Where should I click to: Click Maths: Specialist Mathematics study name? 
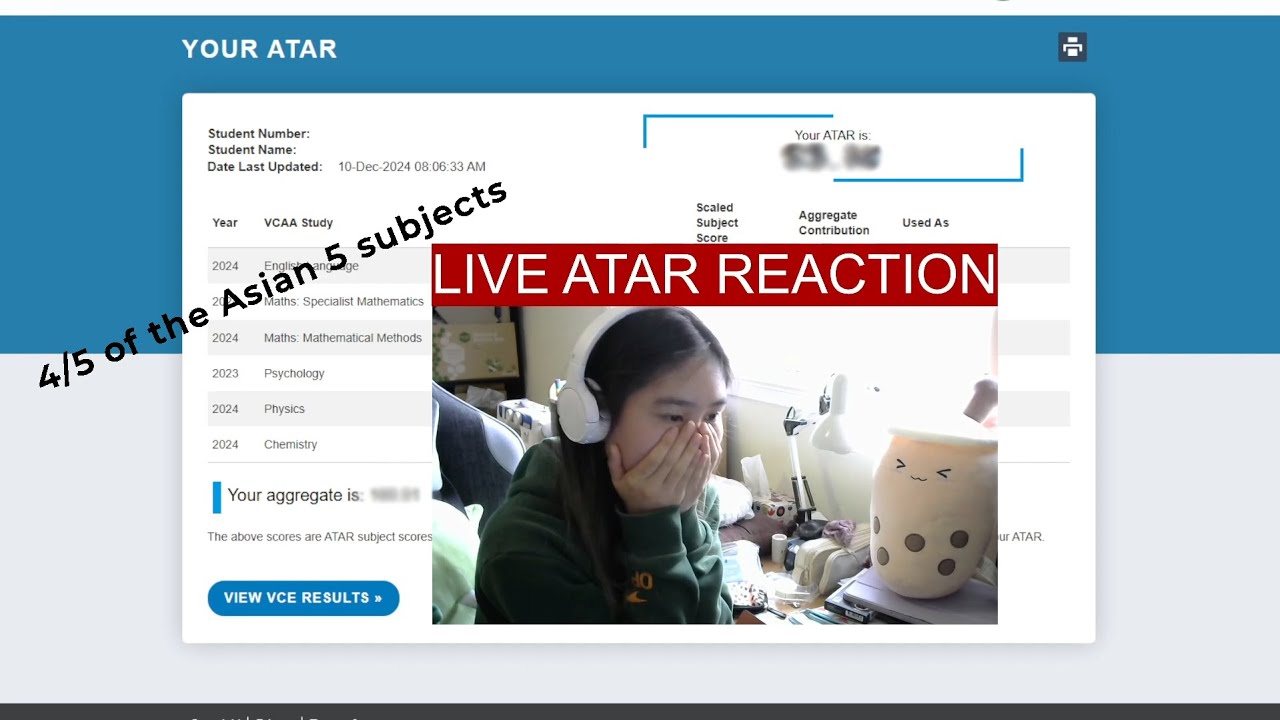tap(344, 302)
